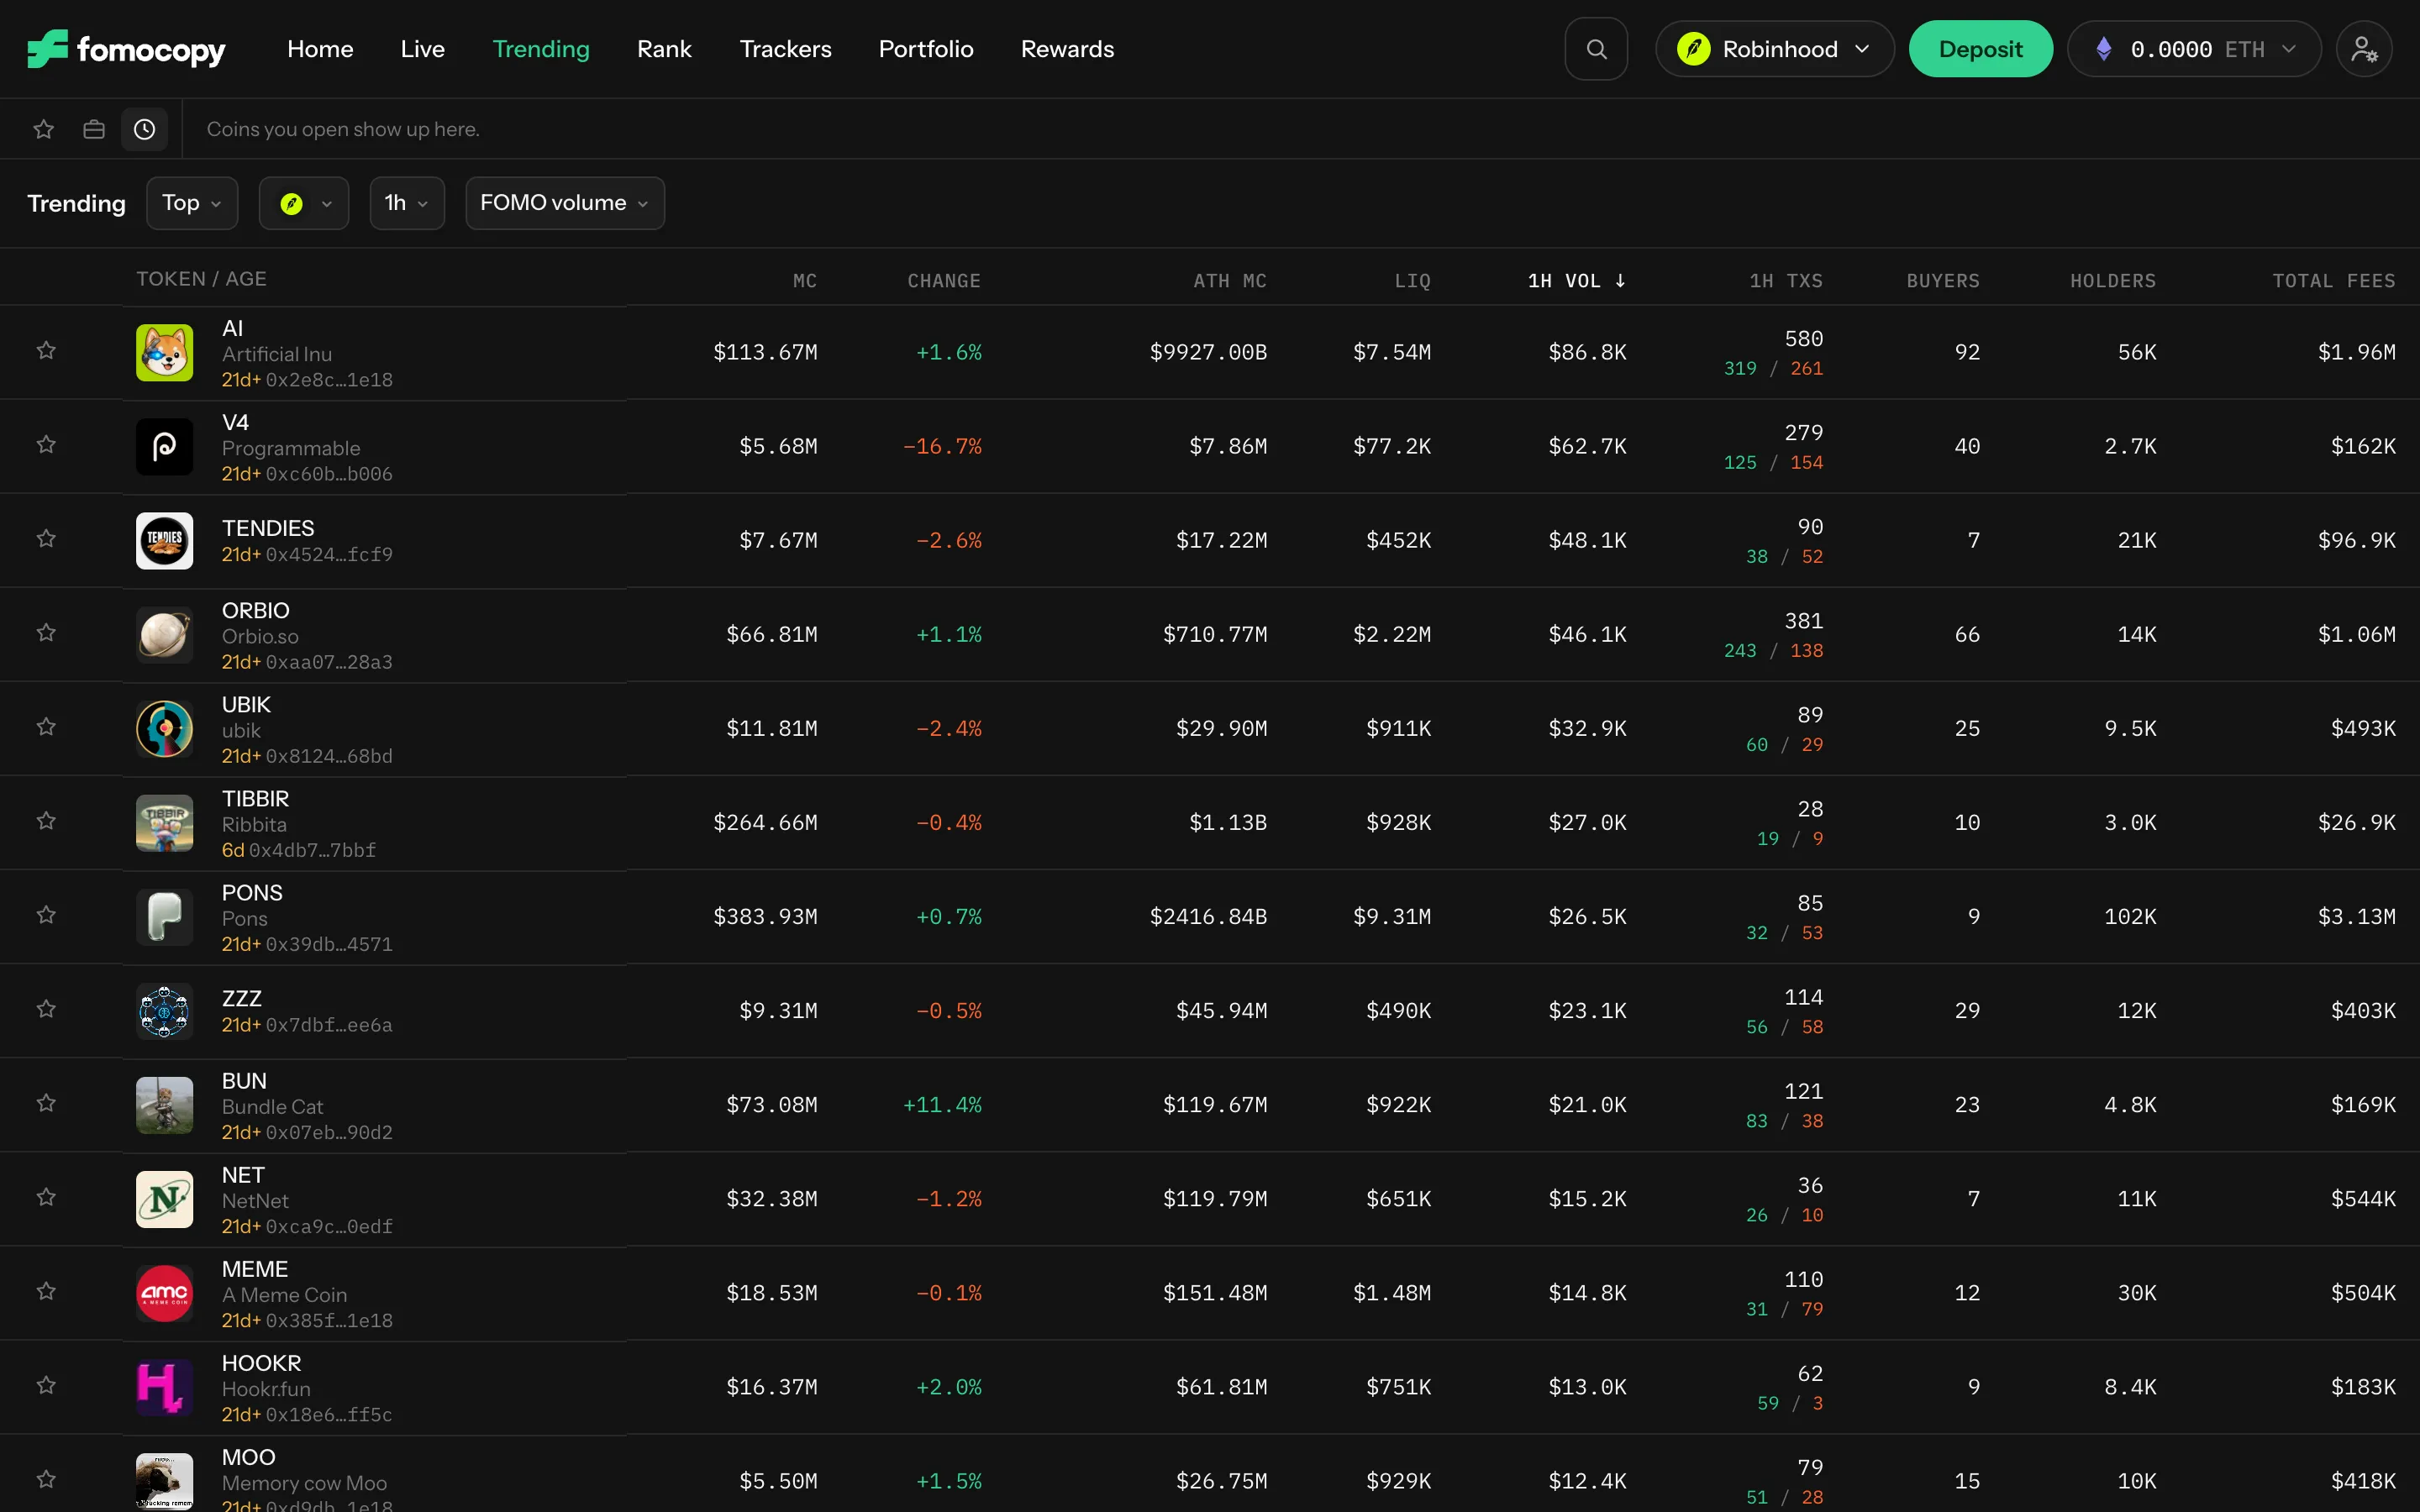The image size is (2420, 1512).
Task: Open the search icon button
Action: [1596, 49]
